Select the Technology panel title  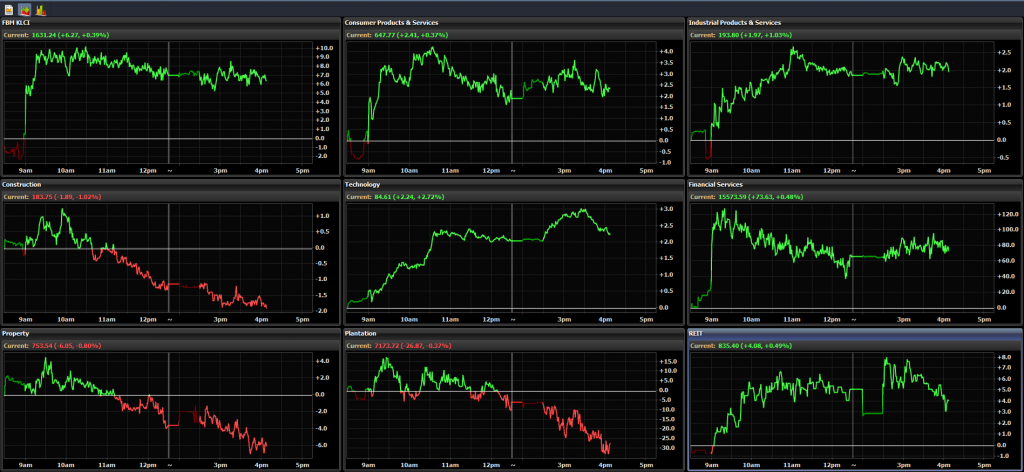point(363,185)
